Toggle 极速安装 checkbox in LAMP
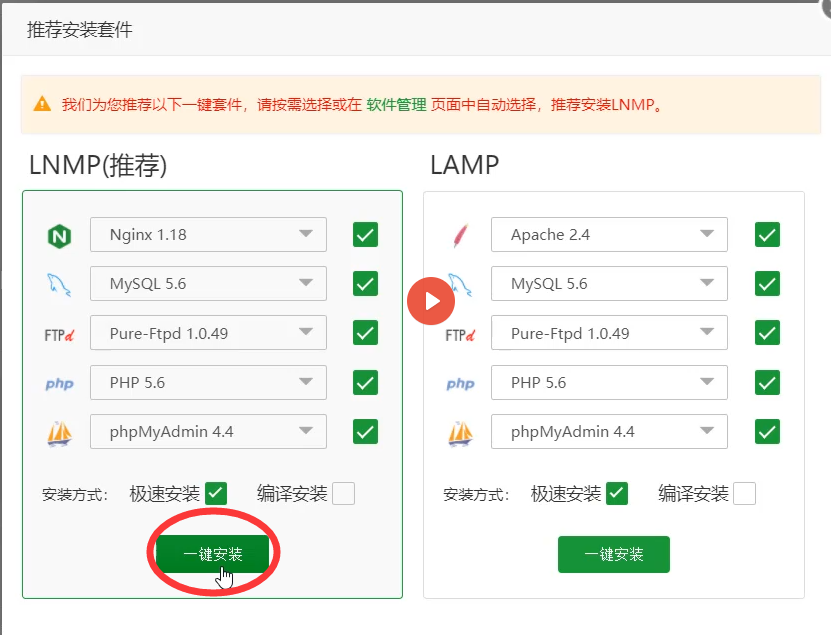 point(617,493)
